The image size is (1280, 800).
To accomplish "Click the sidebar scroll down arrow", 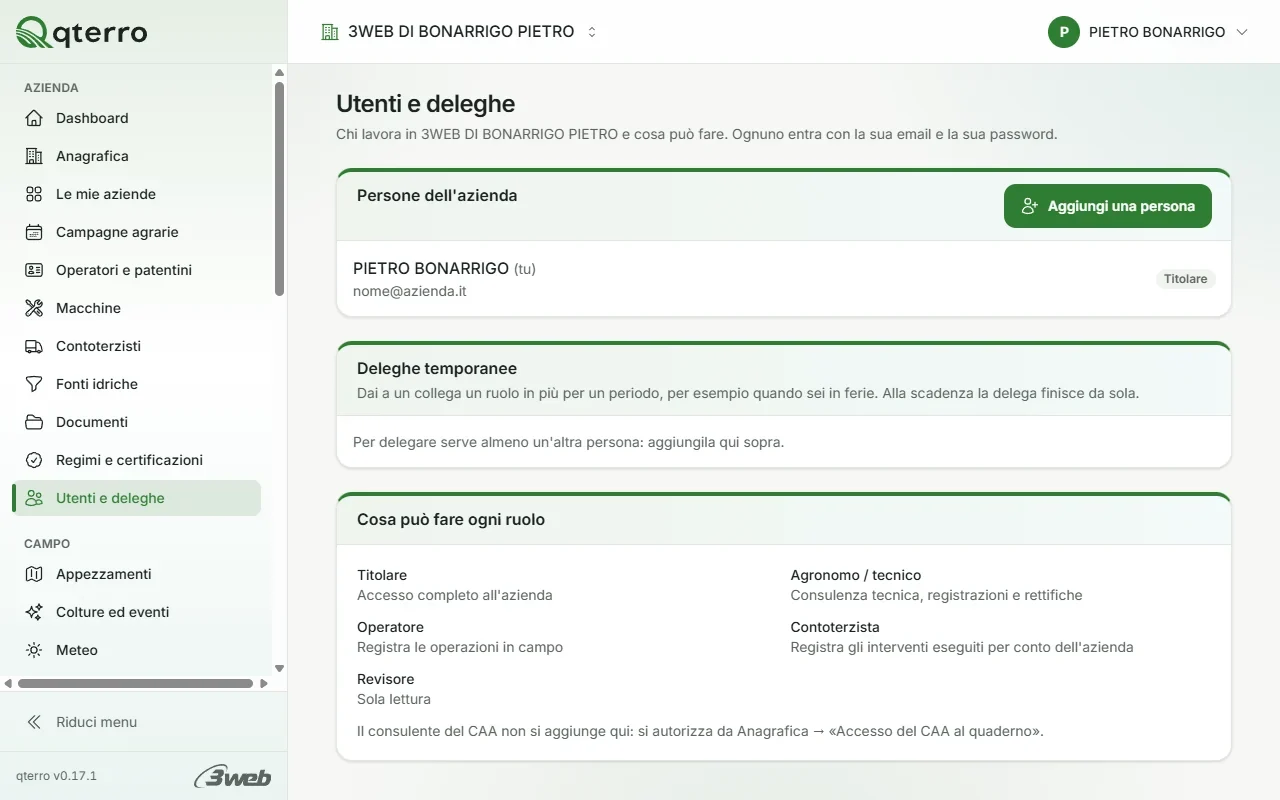I will pos(279,669).
